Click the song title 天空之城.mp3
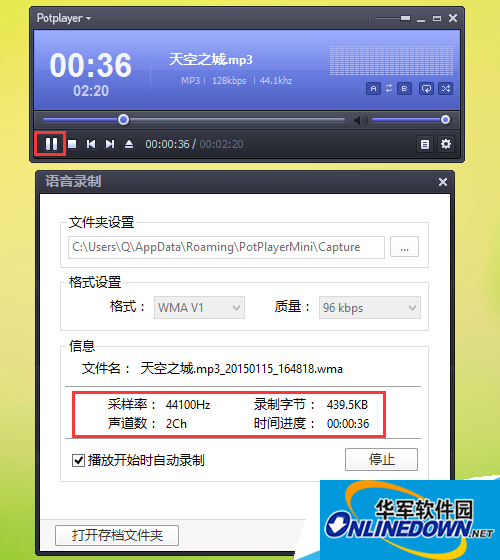 point(211,60)
